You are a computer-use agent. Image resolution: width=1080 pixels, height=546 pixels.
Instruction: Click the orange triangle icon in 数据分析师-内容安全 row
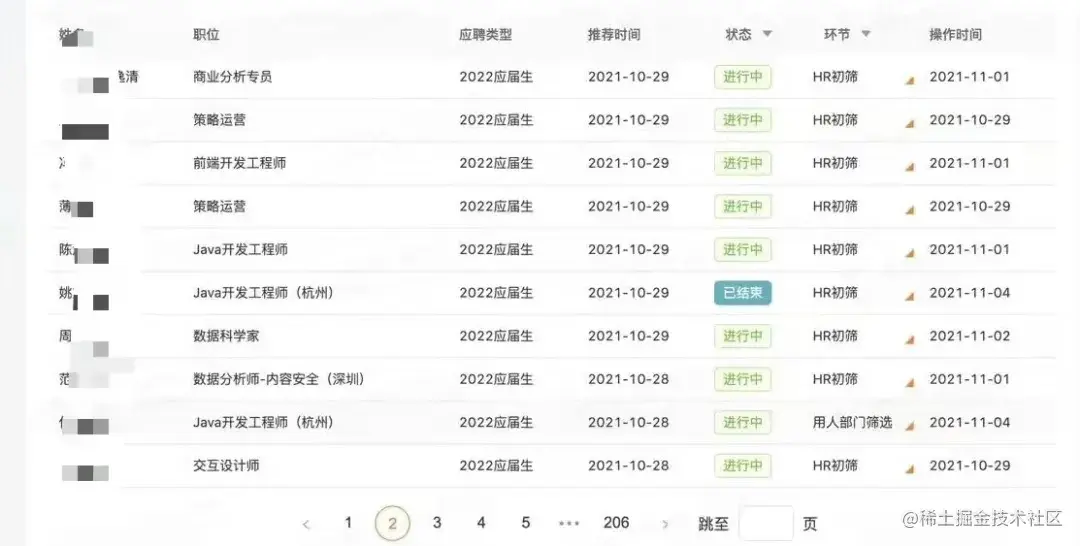pos(909,383)
